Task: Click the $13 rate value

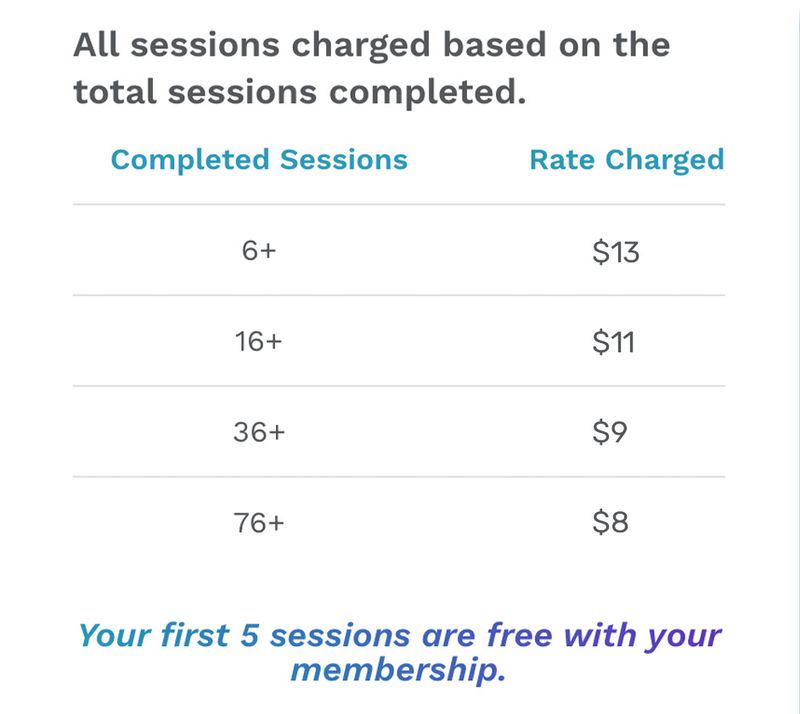Action: [x=615, y=252]
